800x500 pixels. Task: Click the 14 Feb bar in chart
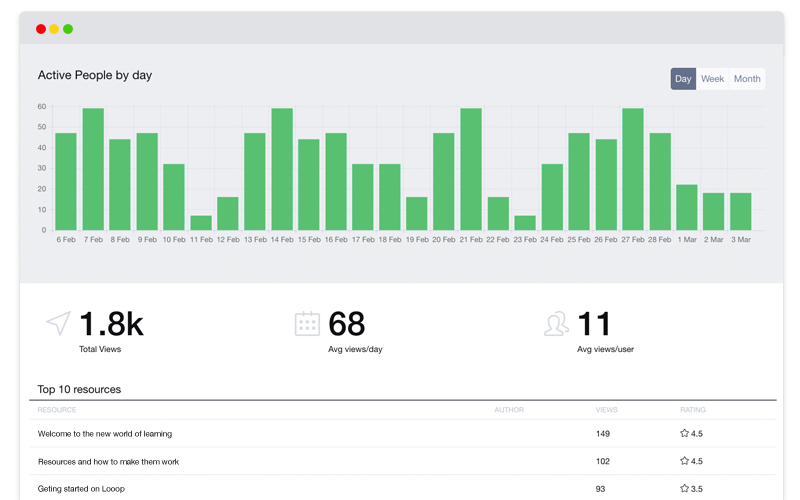[282, 169]
